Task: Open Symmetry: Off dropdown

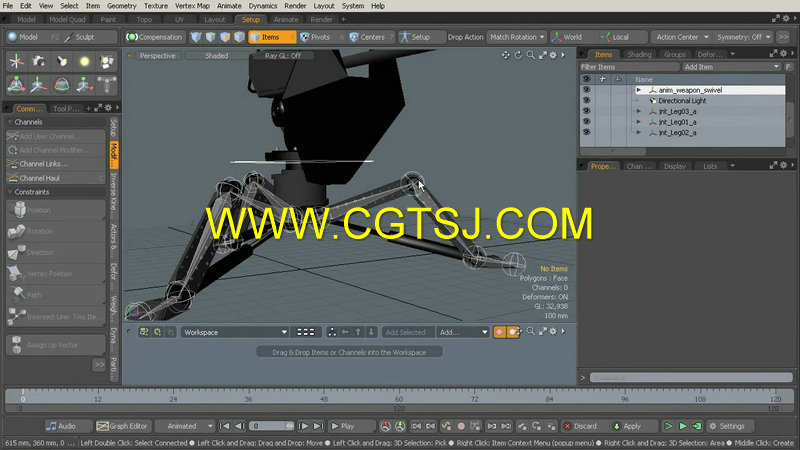Action: pos(743,37)
